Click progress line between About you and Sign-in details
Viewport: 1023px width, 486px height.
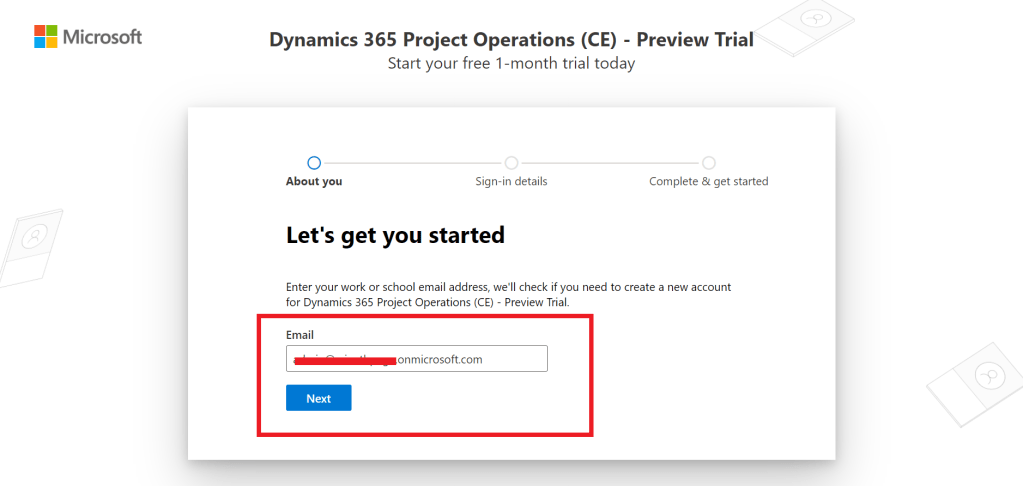point(412,162)
